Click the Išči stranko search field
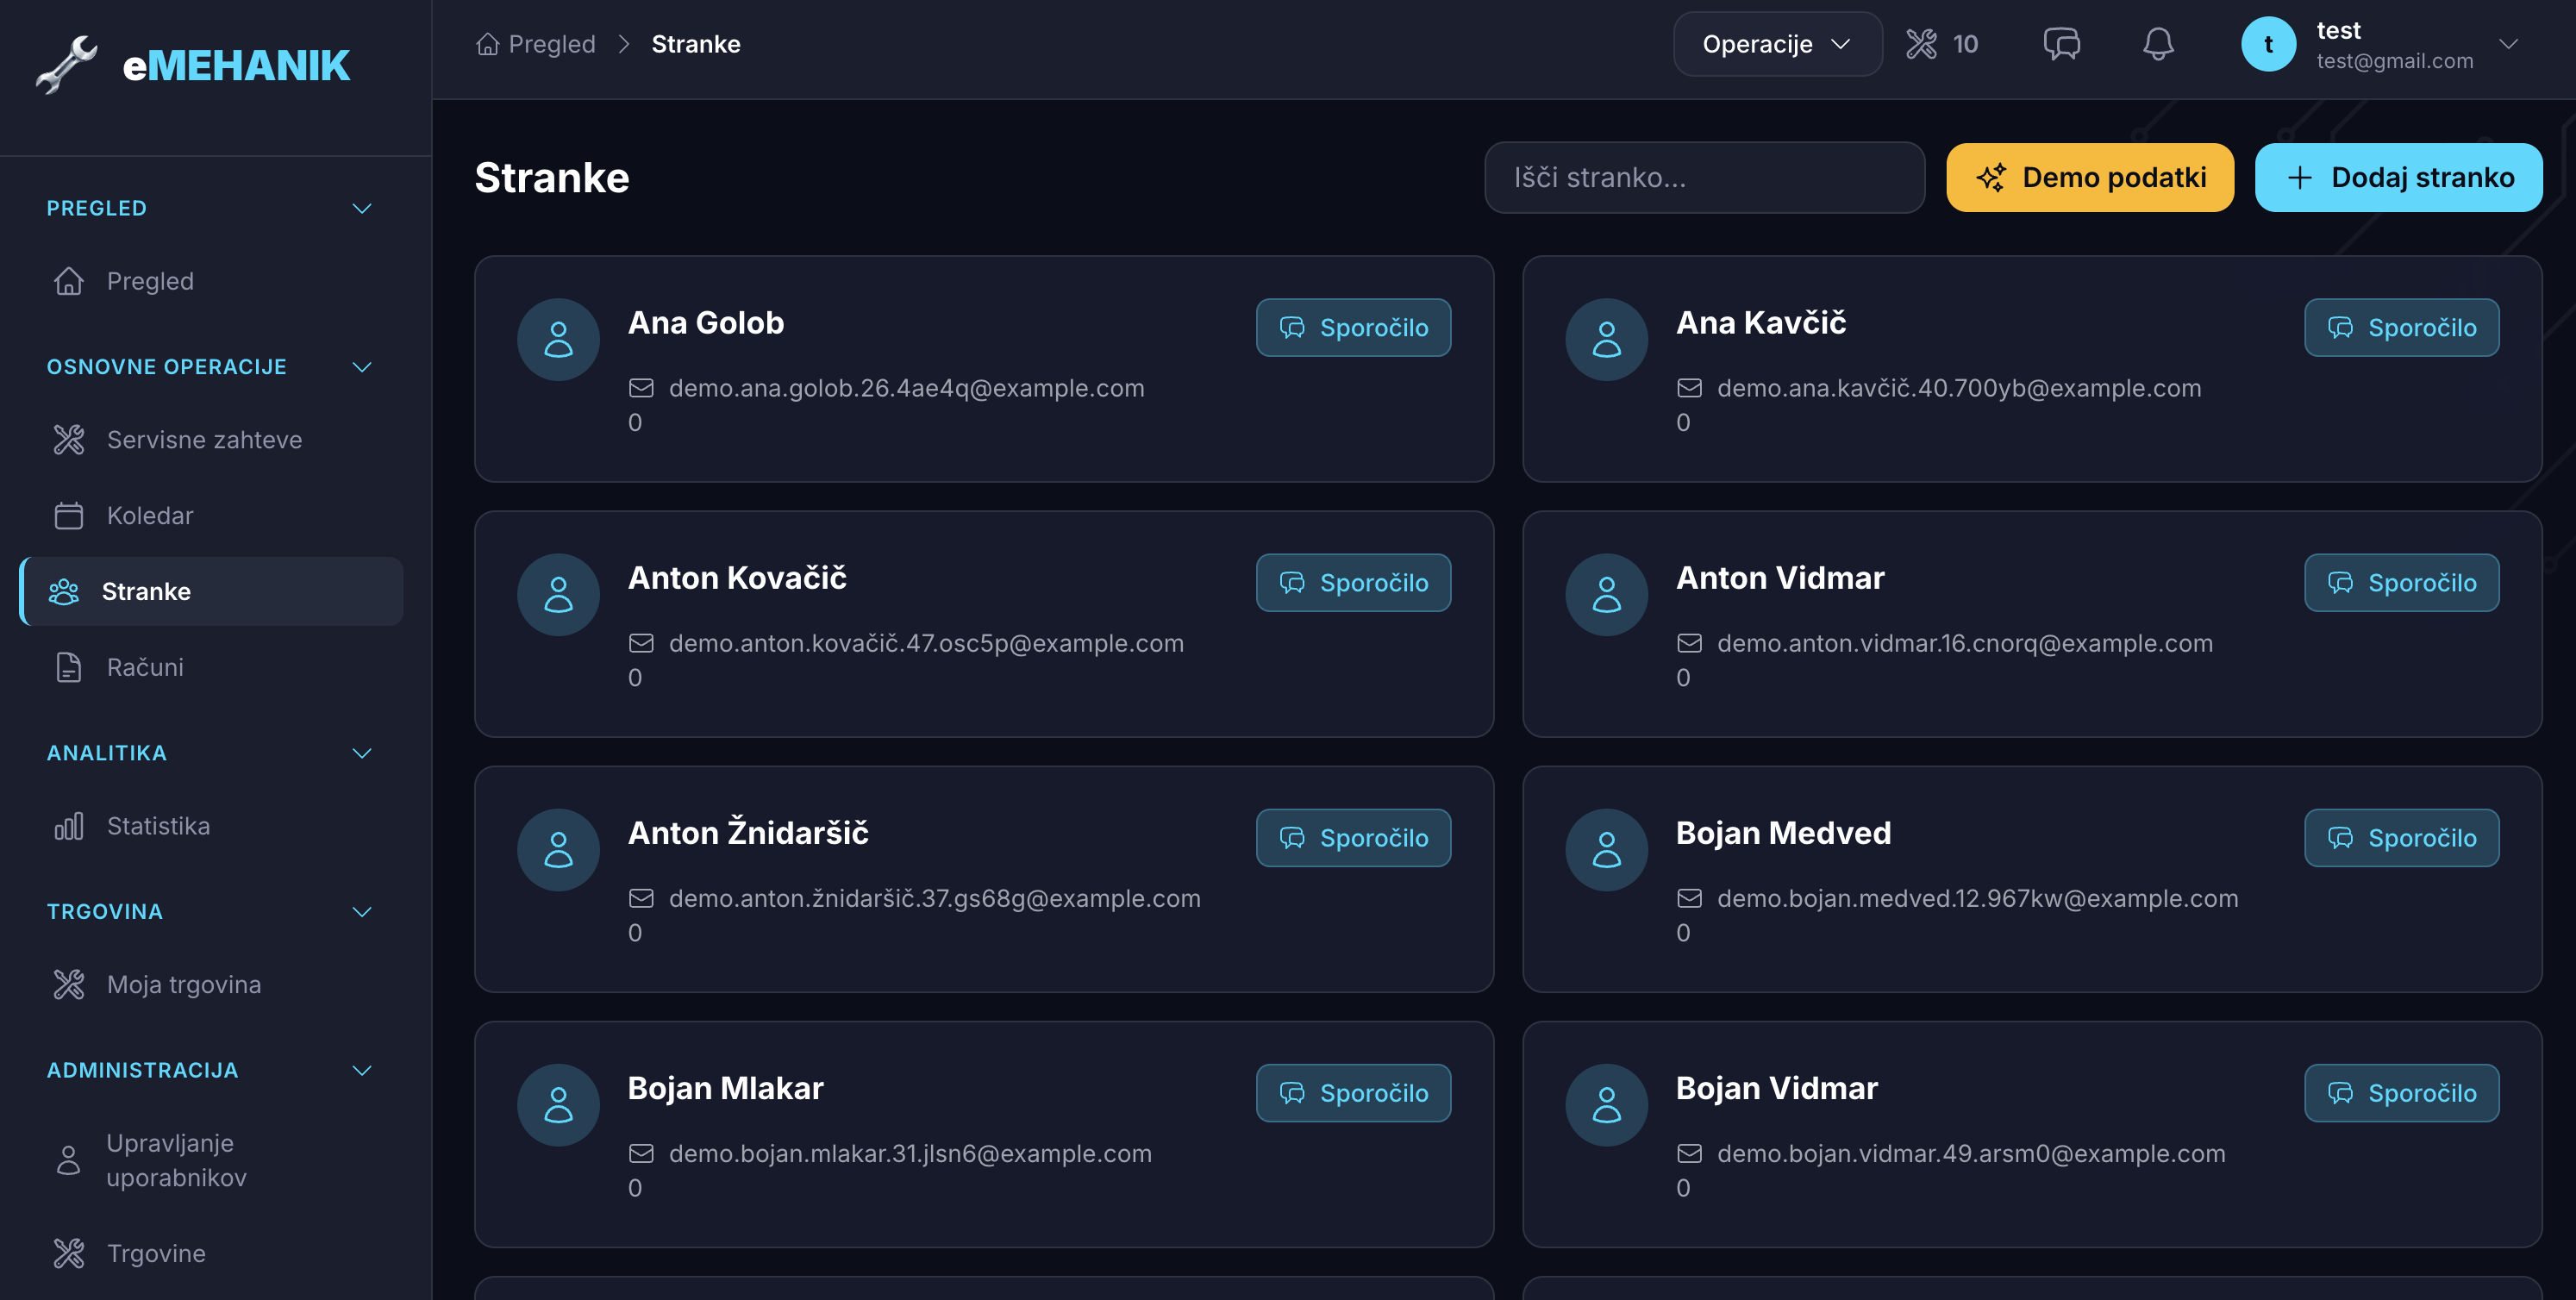Image resolution: width=2576 pixels, height=1300 pixels. pos(1704,178)
